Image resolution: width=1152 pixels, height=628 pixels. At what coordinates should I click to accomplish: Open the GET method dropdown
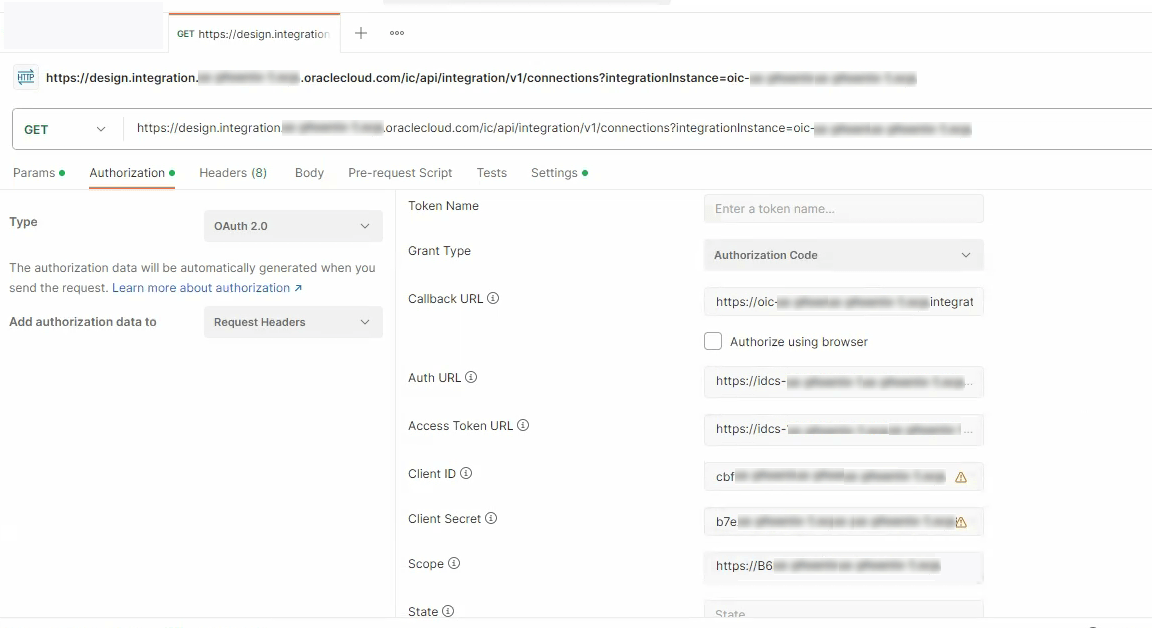(65, 128)
